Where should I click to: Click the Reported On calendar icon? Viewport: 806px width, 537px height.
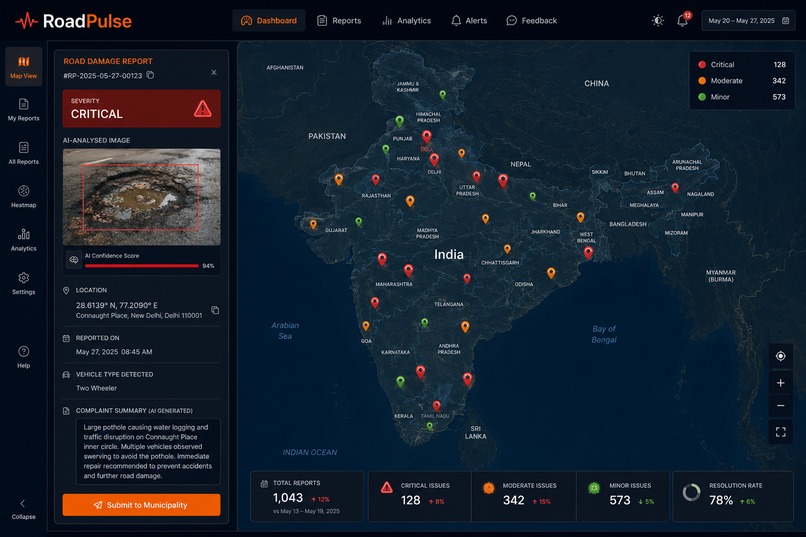click(x=66, y=338)
